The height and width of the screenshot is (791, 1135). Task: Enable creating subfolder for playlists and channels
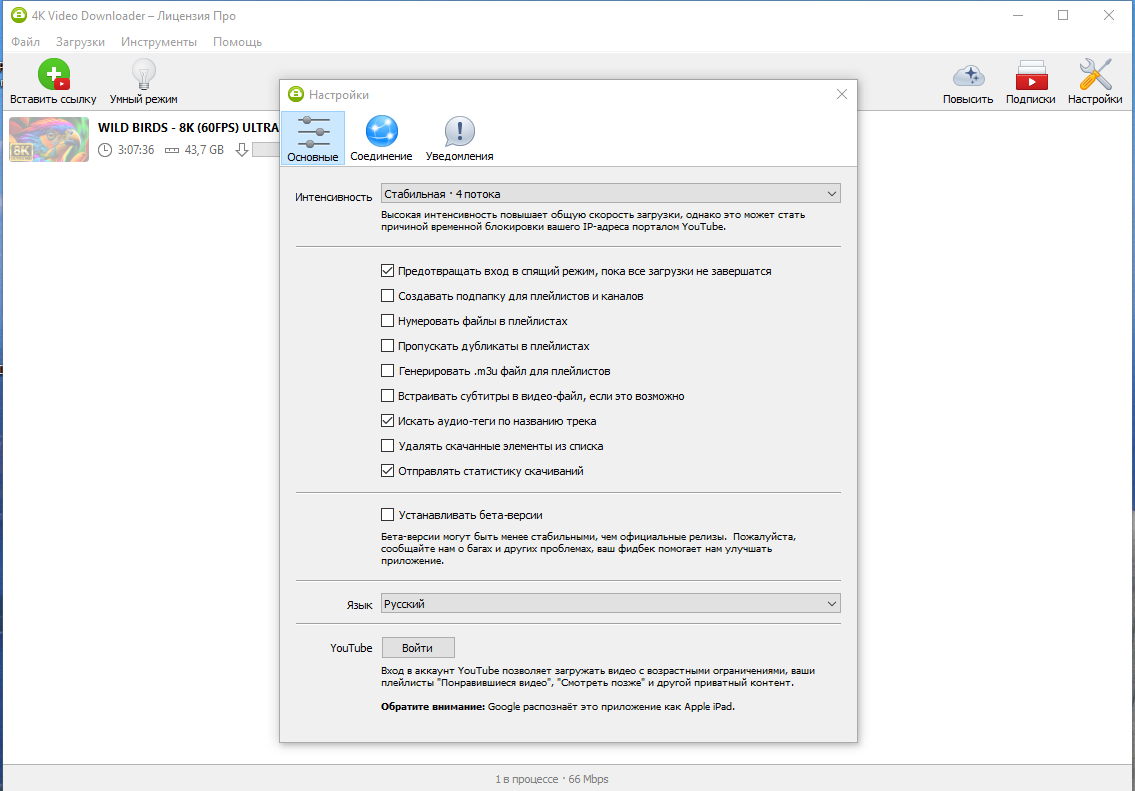[x=387, y=296]
